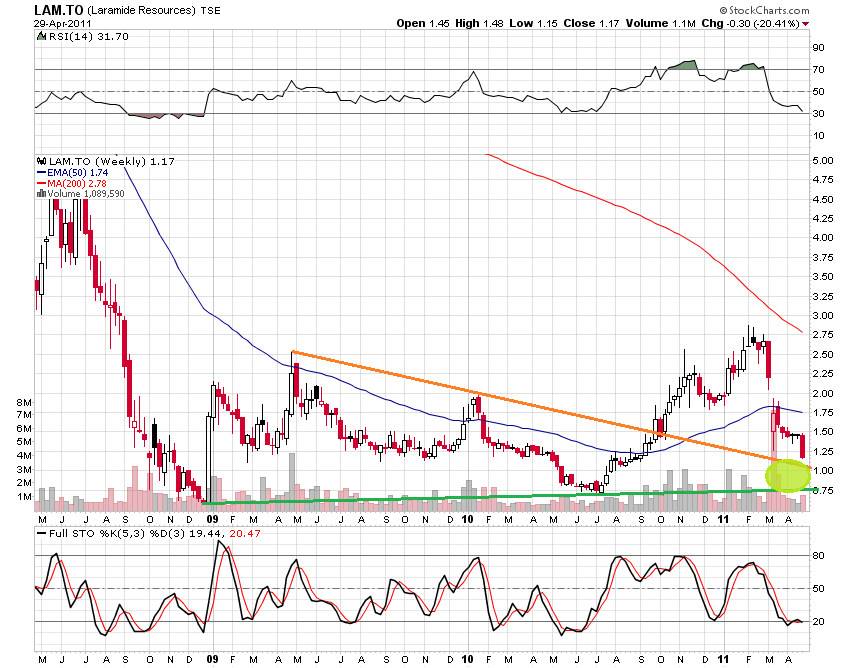Viewport: 850px width, 668px height.
Task: Click the MA(200) 2.78 legend text
Action: tap(77, 183)
